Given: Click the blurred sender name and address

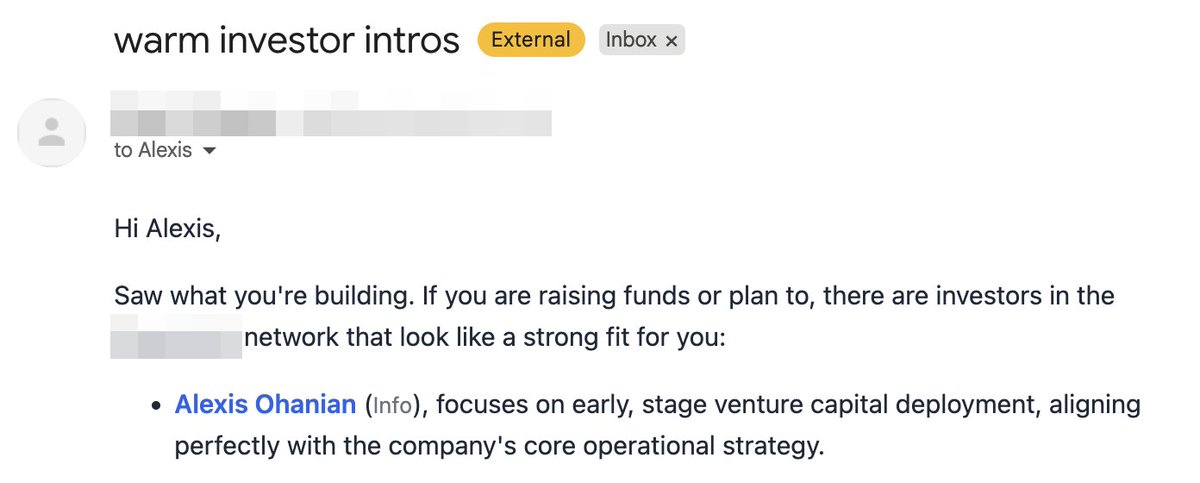Looking at the screenshot, I should [331, 112].
